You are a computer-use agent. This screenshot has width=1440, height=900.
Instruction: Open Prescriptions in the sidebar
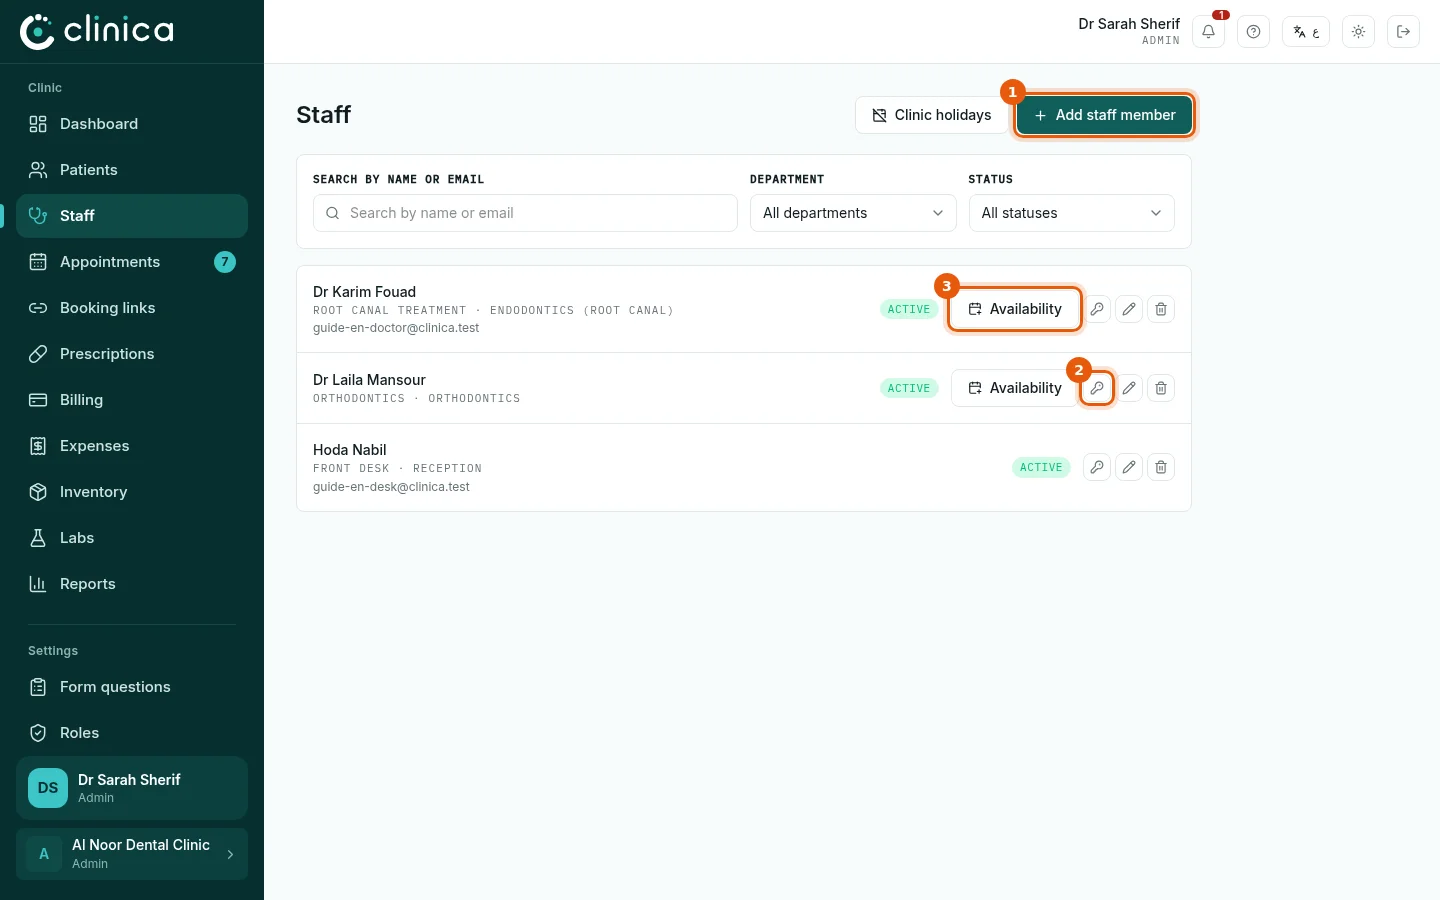tap(132, 354)
